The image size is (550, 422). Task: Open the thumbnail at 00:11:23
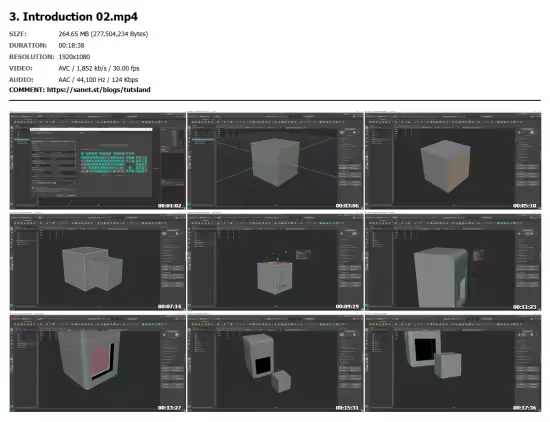(x=453, y=262)
